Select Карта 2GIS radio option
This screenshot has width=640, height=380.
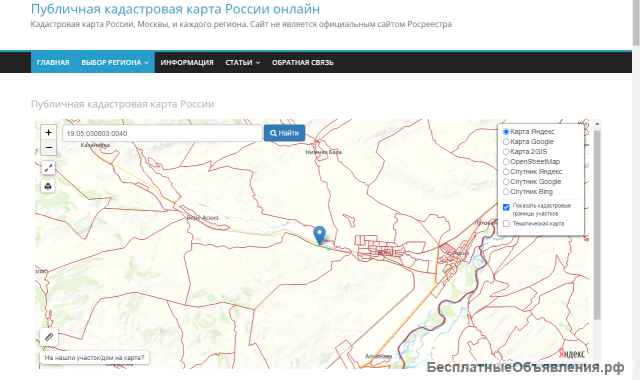(506, 152)
